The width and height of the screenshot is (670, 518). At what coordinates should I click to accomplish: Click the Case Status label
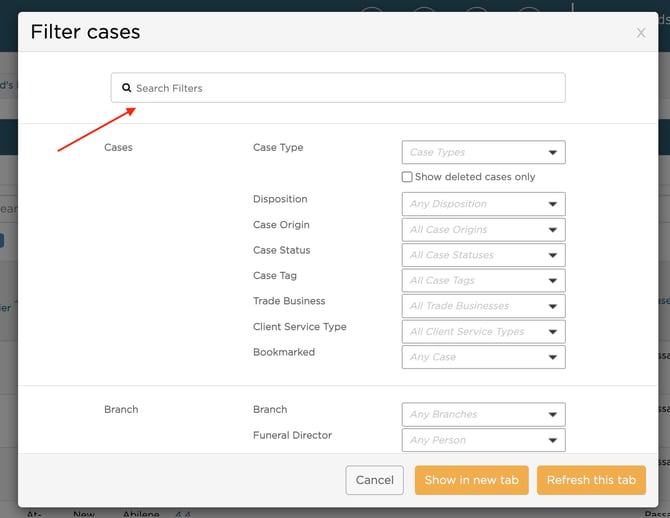click(x=282, y=250)
